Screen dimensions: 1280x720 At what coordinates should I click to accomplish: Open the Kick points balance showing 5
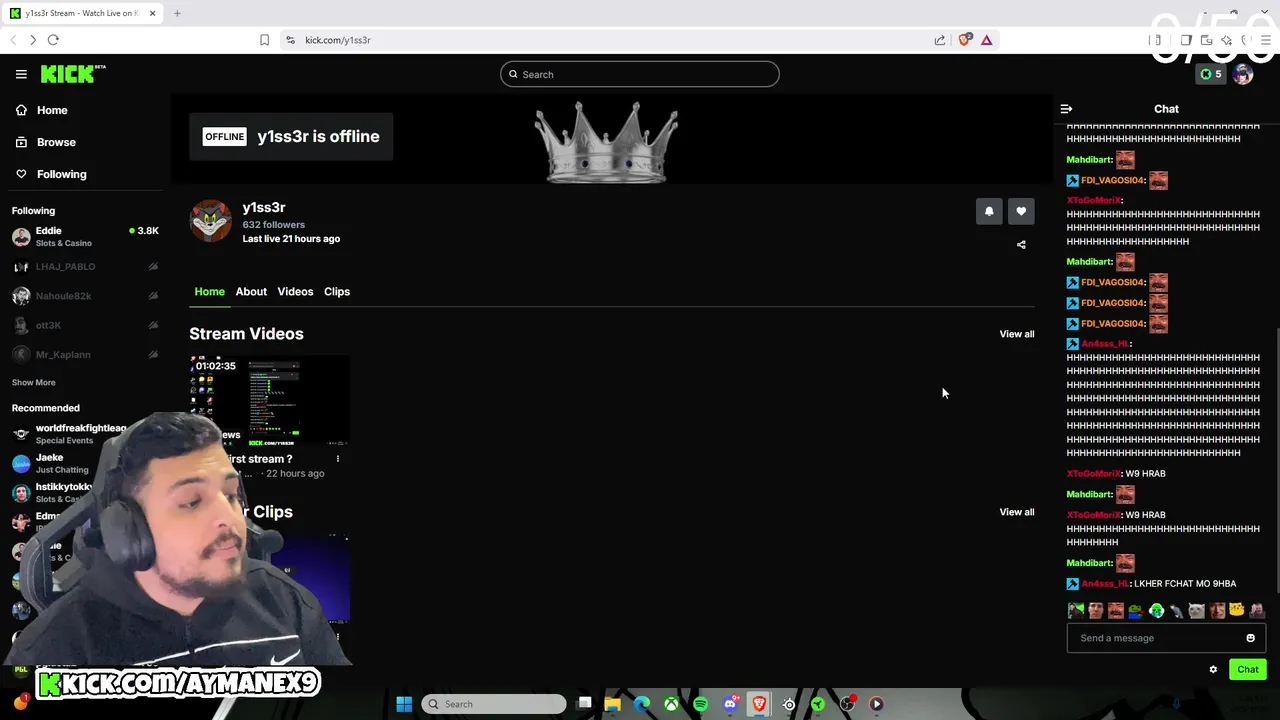1211,74
